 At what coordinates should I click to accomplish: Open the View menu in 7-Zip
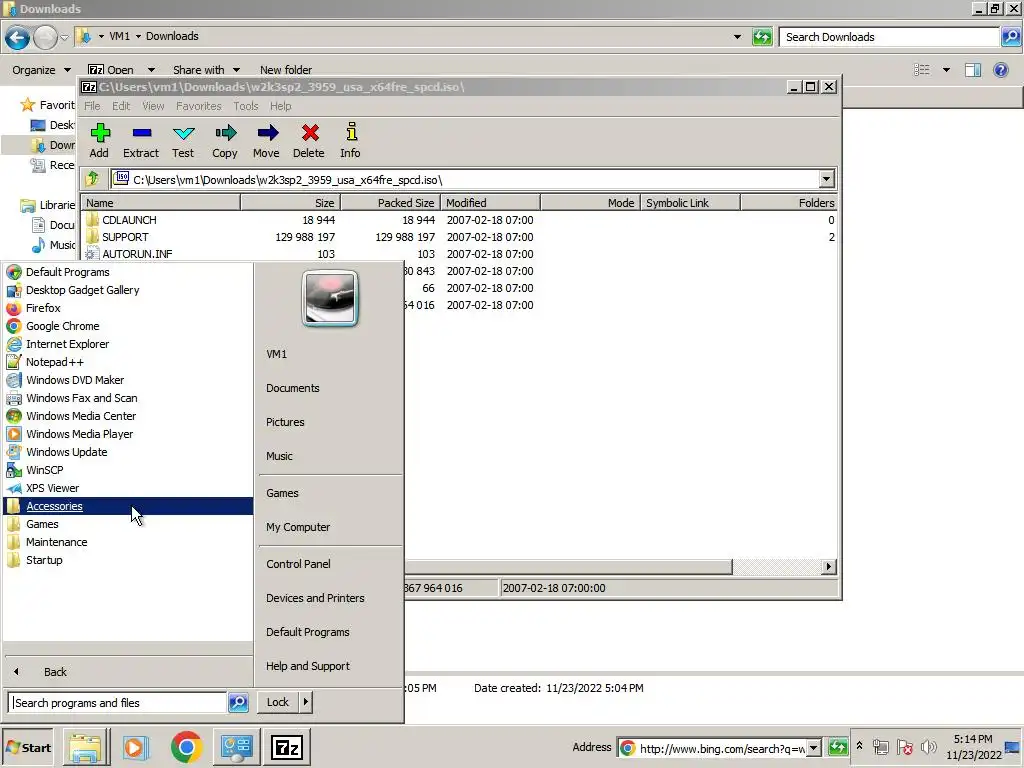(153, 106)
